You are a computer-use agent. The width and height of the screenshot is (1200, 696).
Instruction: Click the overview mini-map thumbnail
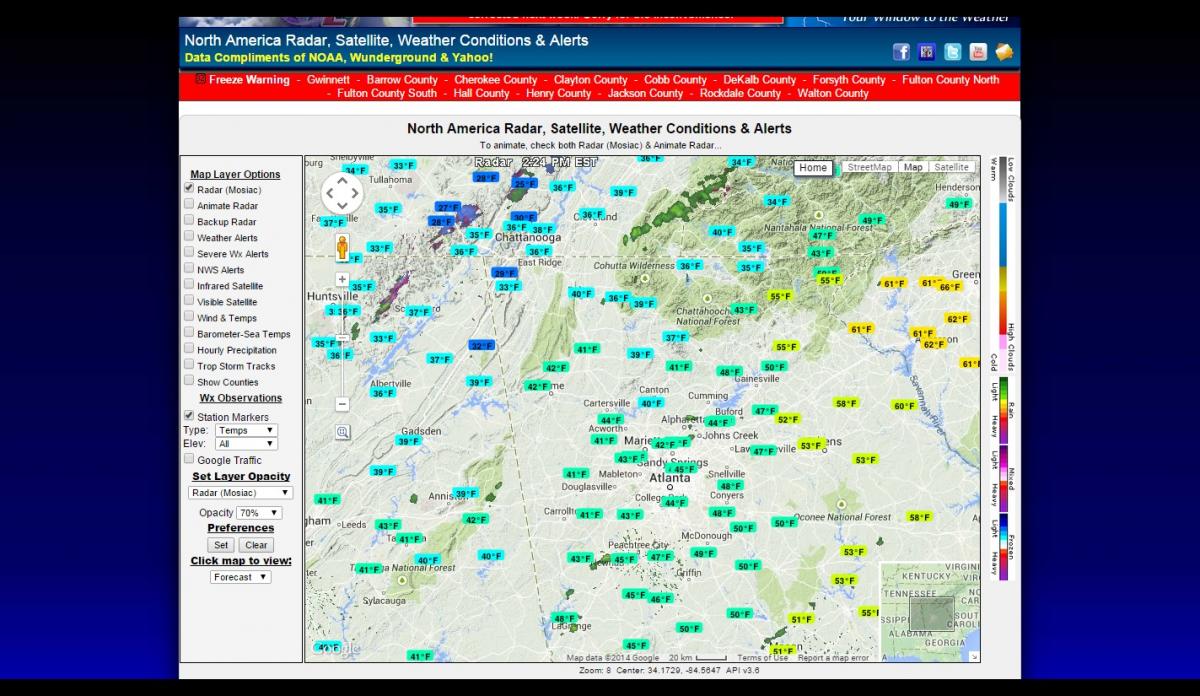930,612
